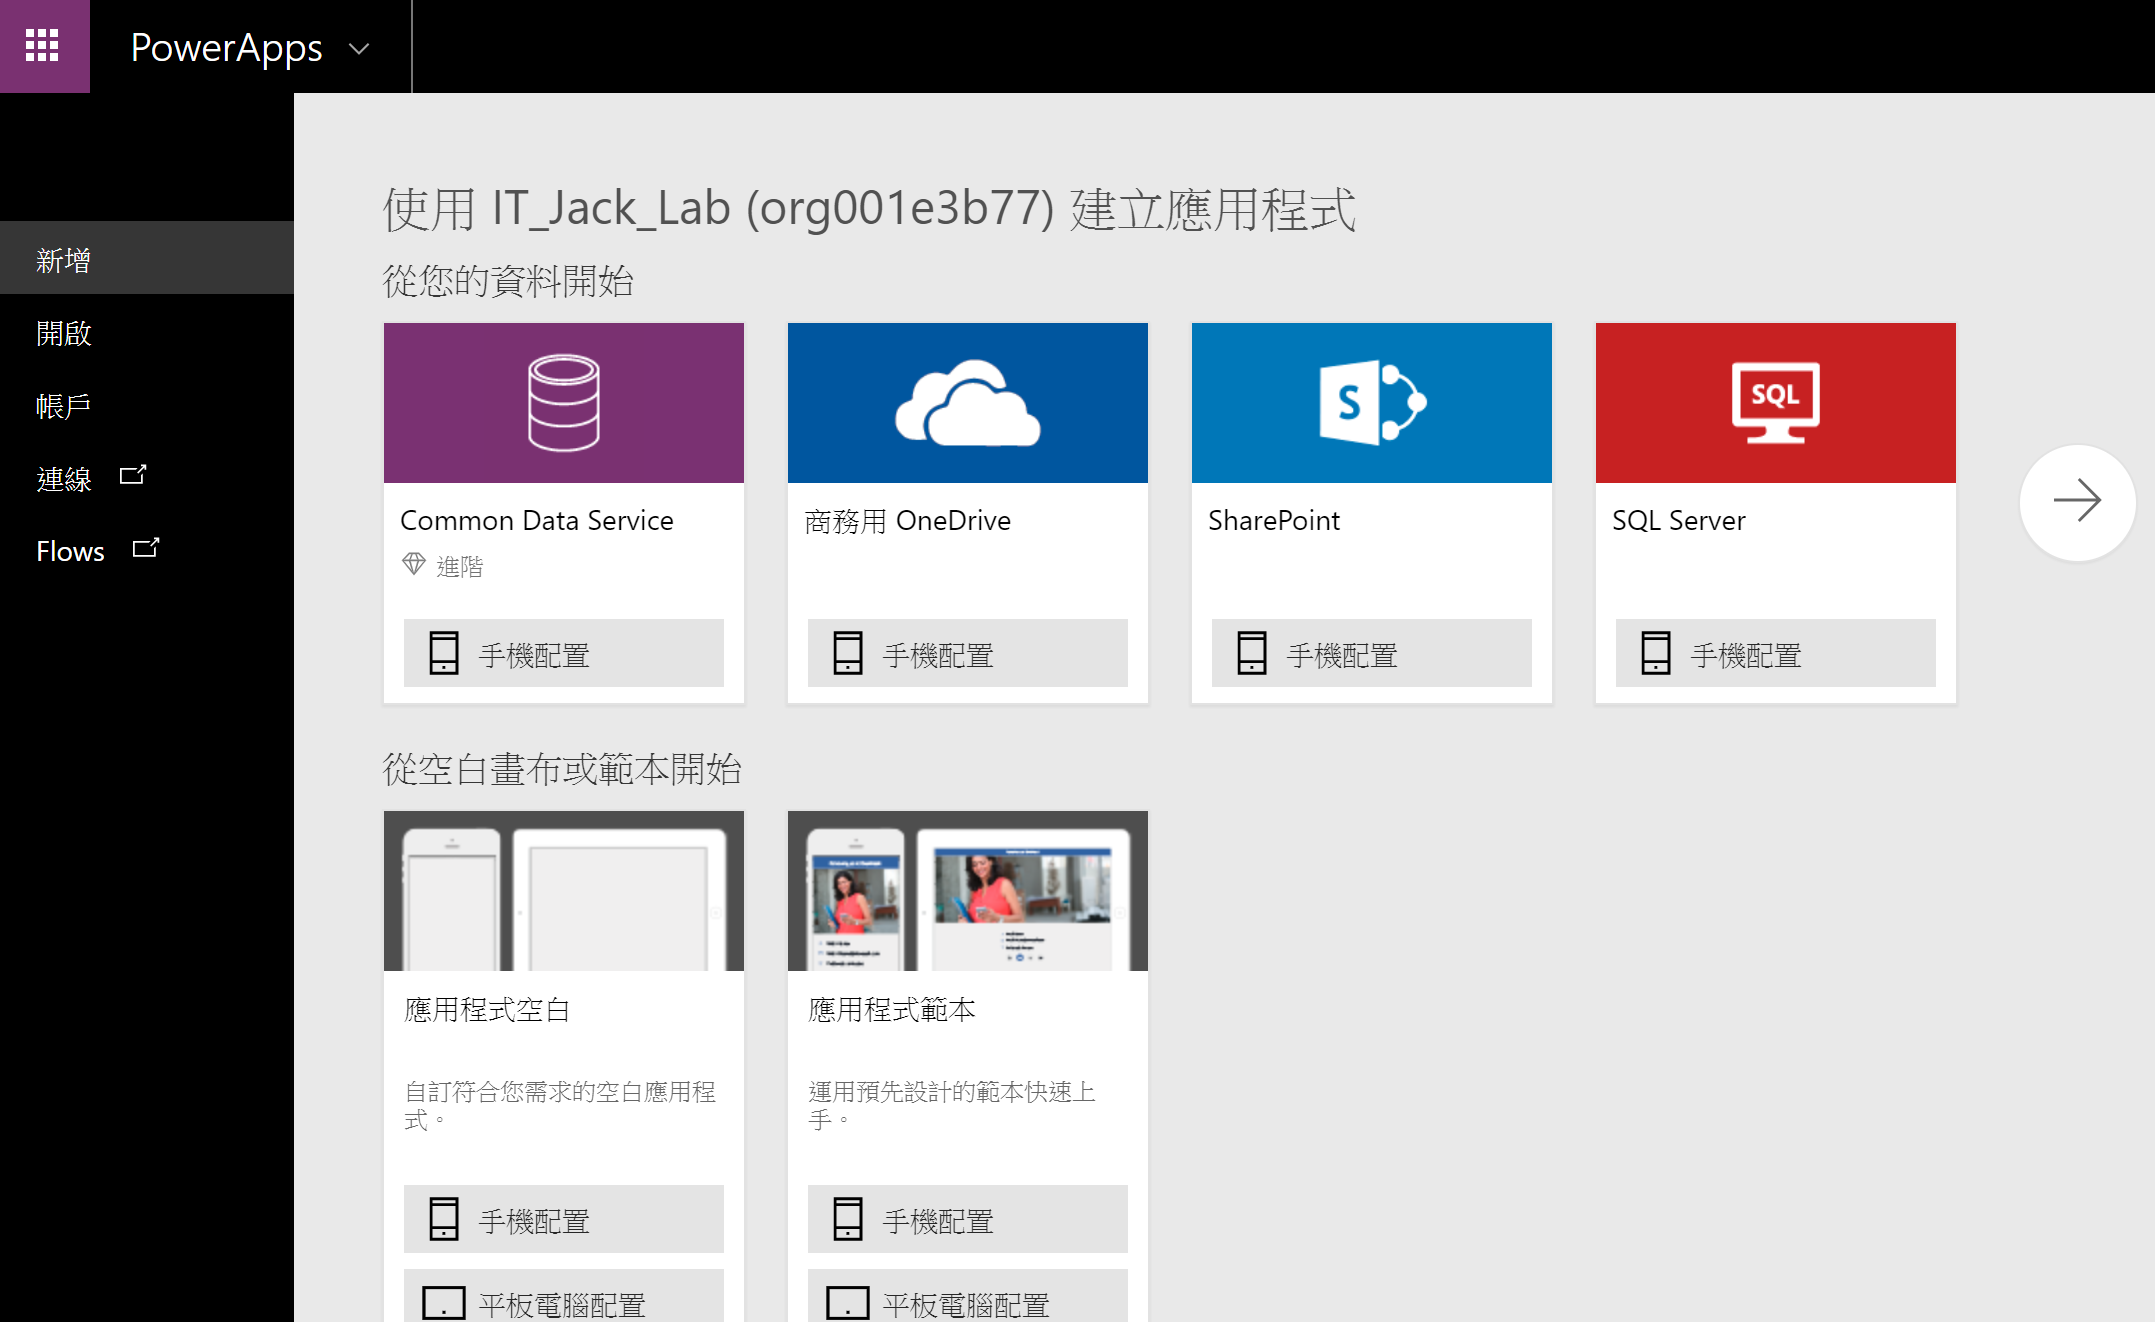Screen dimensions: 2155x1322
Task: Click tablet icon in 應用程式空白 card
Action: point(444,1303)
